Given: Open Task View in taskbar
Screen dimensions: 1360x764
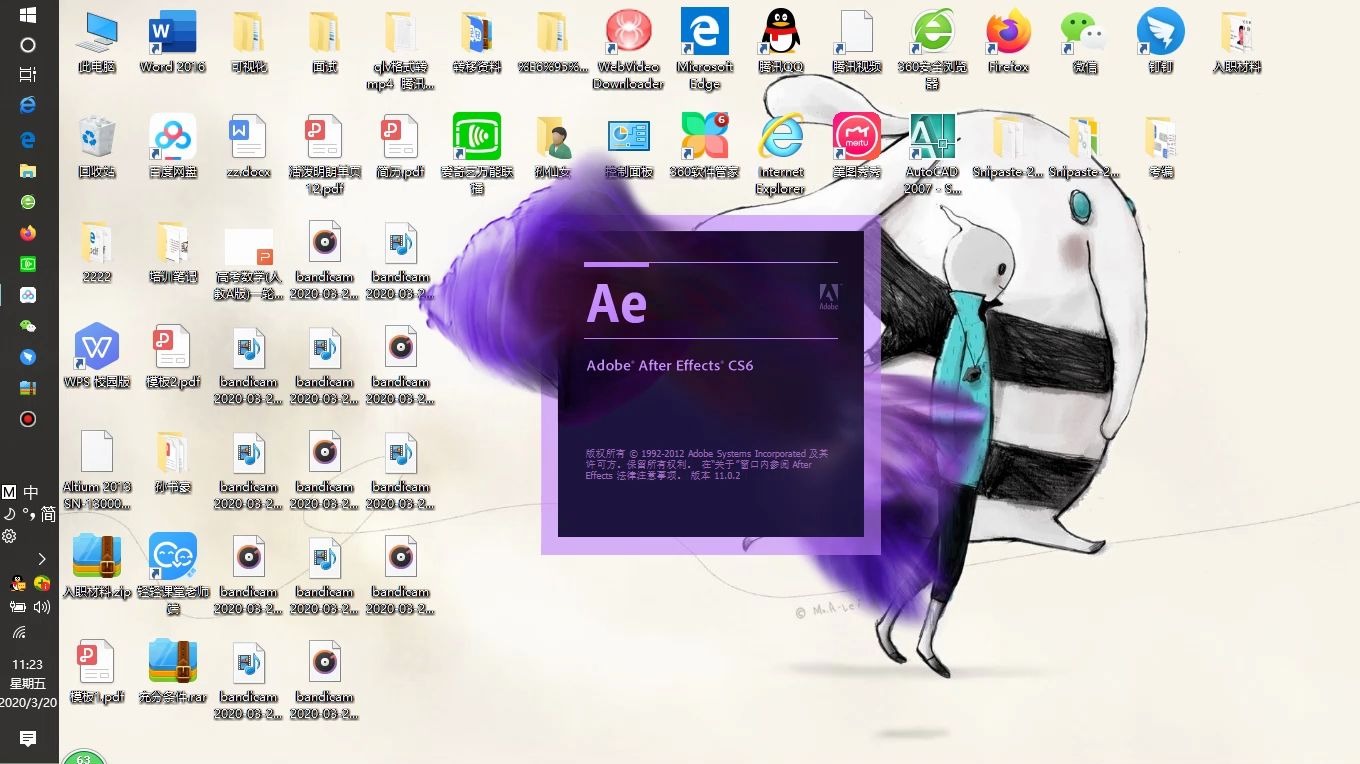Looking at the screenshot, I should coord(28,74).
